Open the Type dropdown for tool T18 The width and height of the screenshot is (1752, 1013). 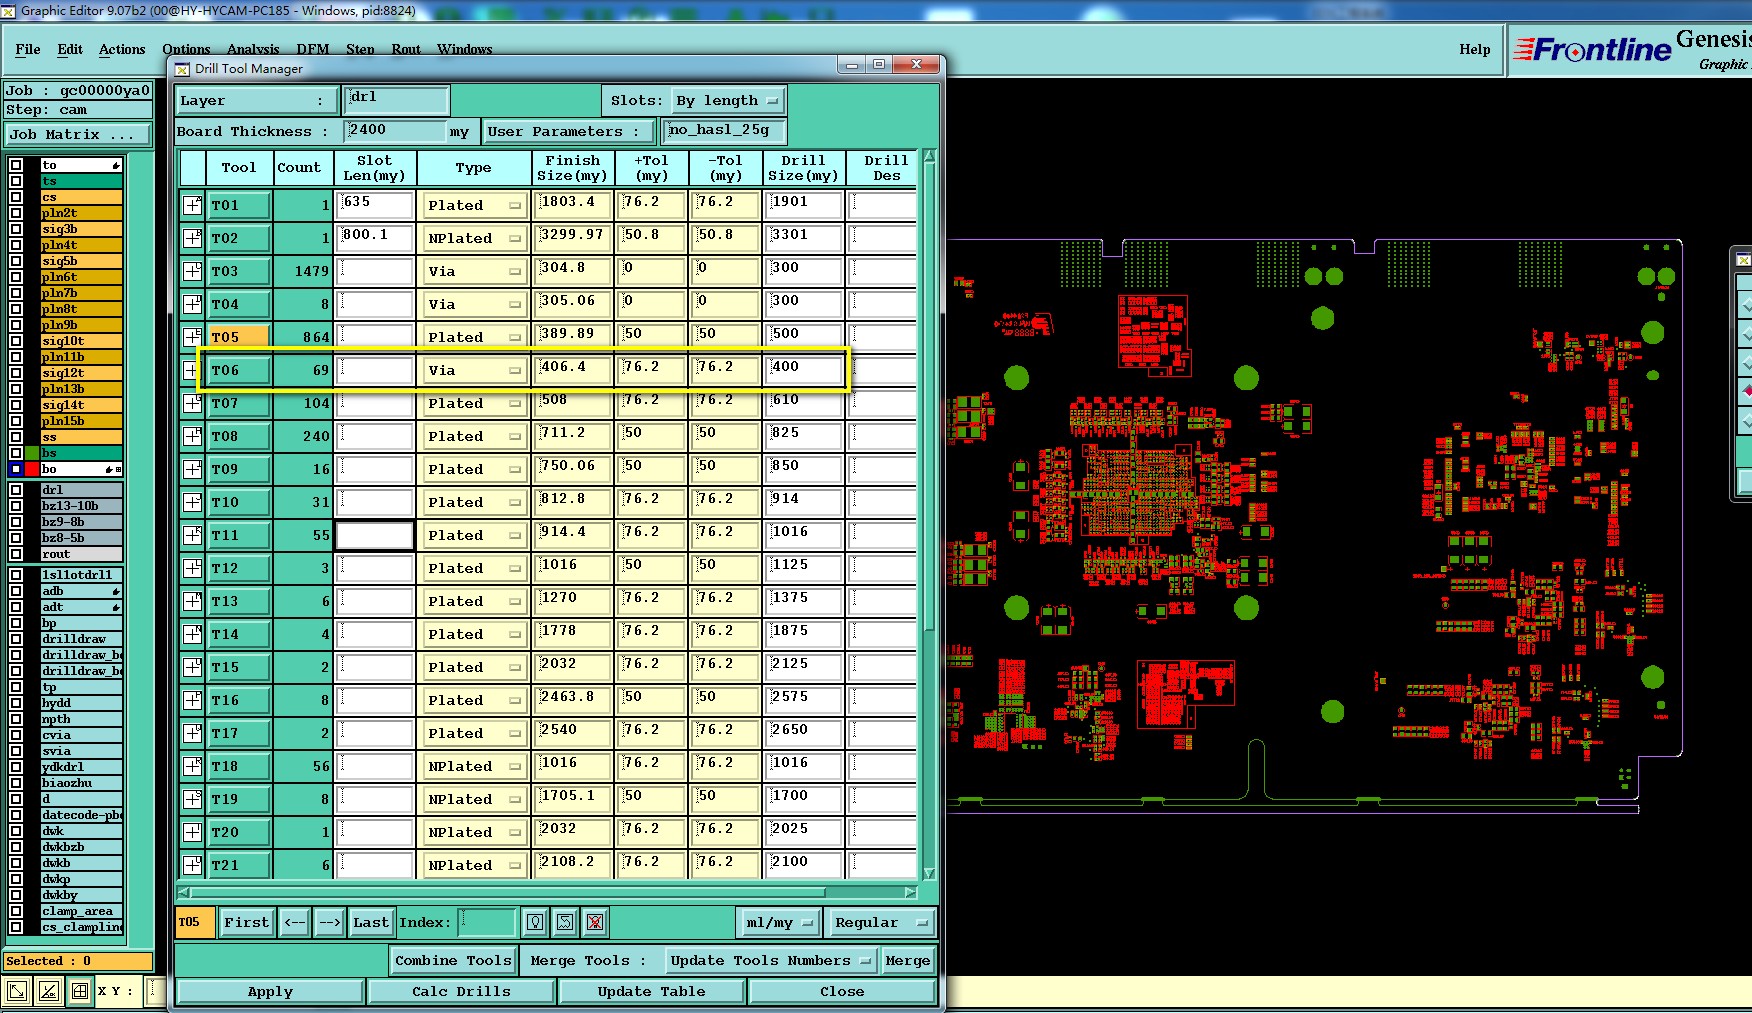[x=474, y=766]
